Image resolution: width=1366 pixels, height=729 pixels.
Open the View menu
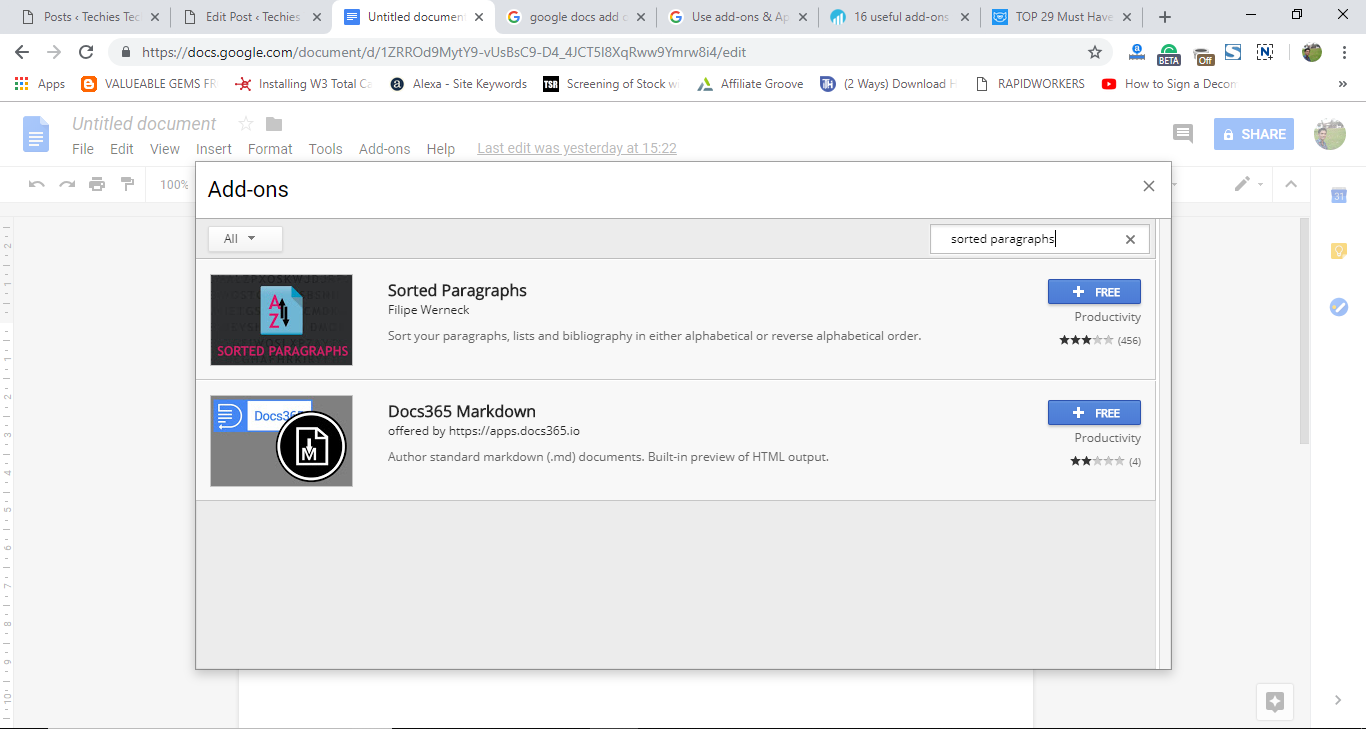(x=165, y=149)
